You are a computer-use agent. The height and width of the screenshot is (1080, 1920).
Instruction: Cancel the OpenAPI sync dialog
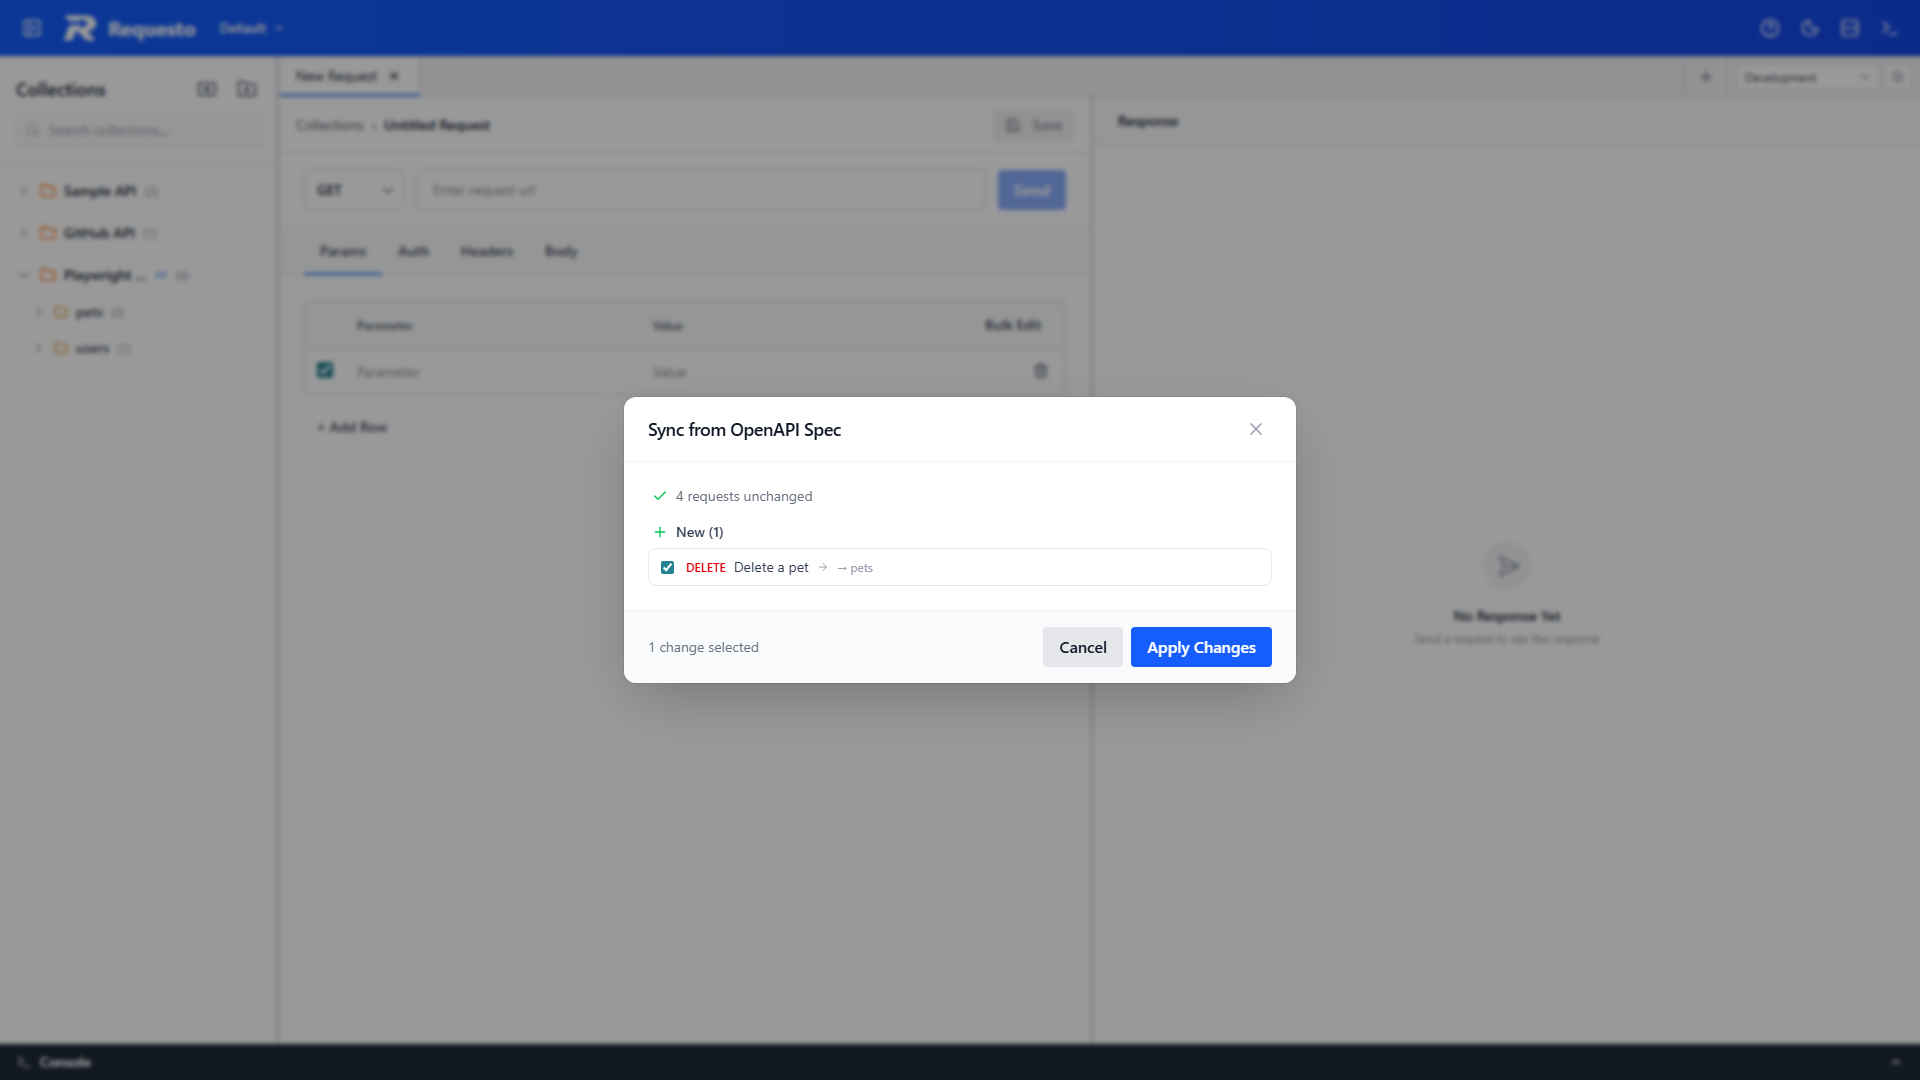(x=1082, y=647)
